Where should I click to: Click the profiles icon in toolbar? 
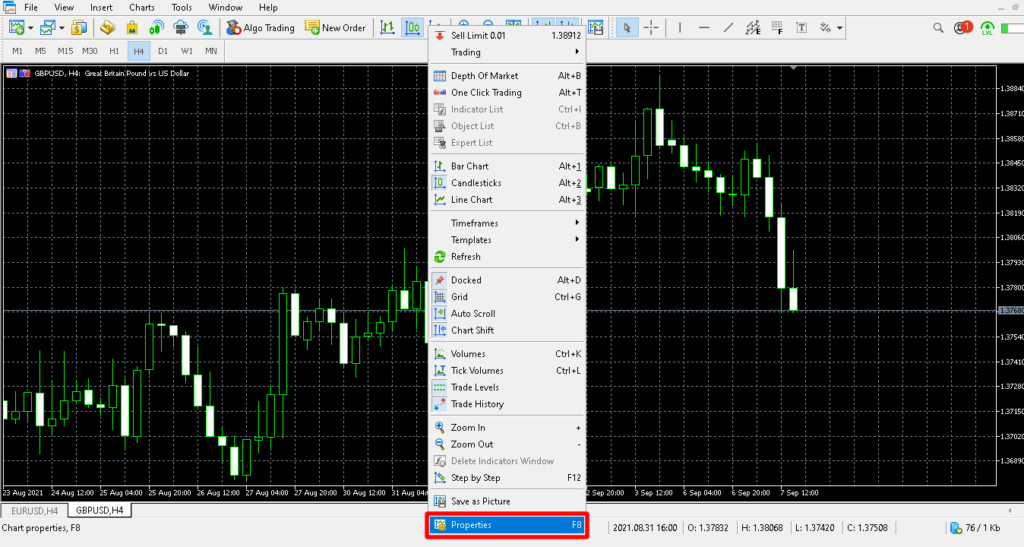pos(47,28)
